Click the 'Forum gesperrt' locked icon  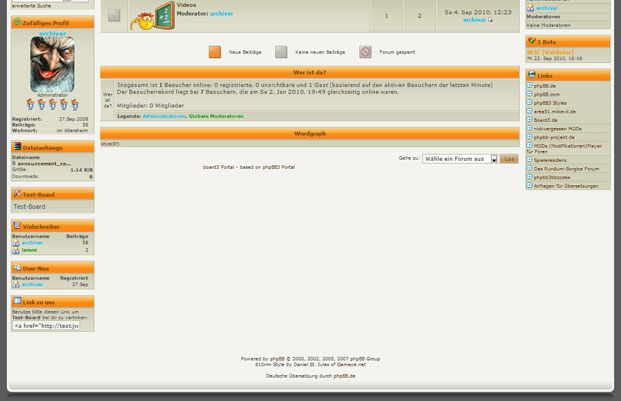tap(366, 52)
